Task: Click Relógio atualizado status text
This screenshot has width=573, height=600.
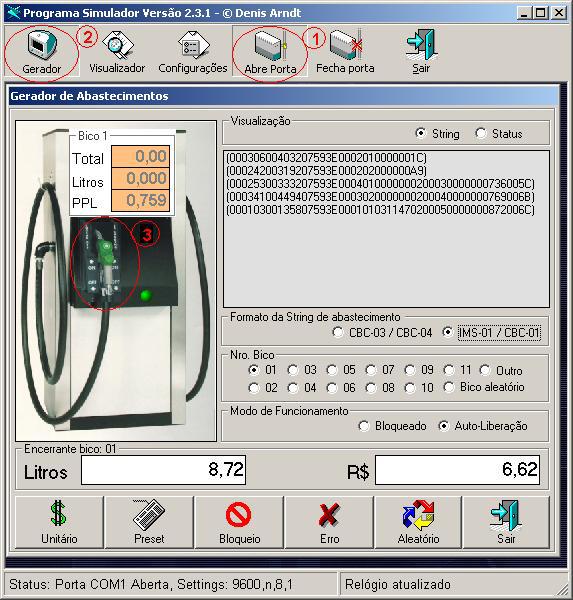Action: tap(398, 584)
